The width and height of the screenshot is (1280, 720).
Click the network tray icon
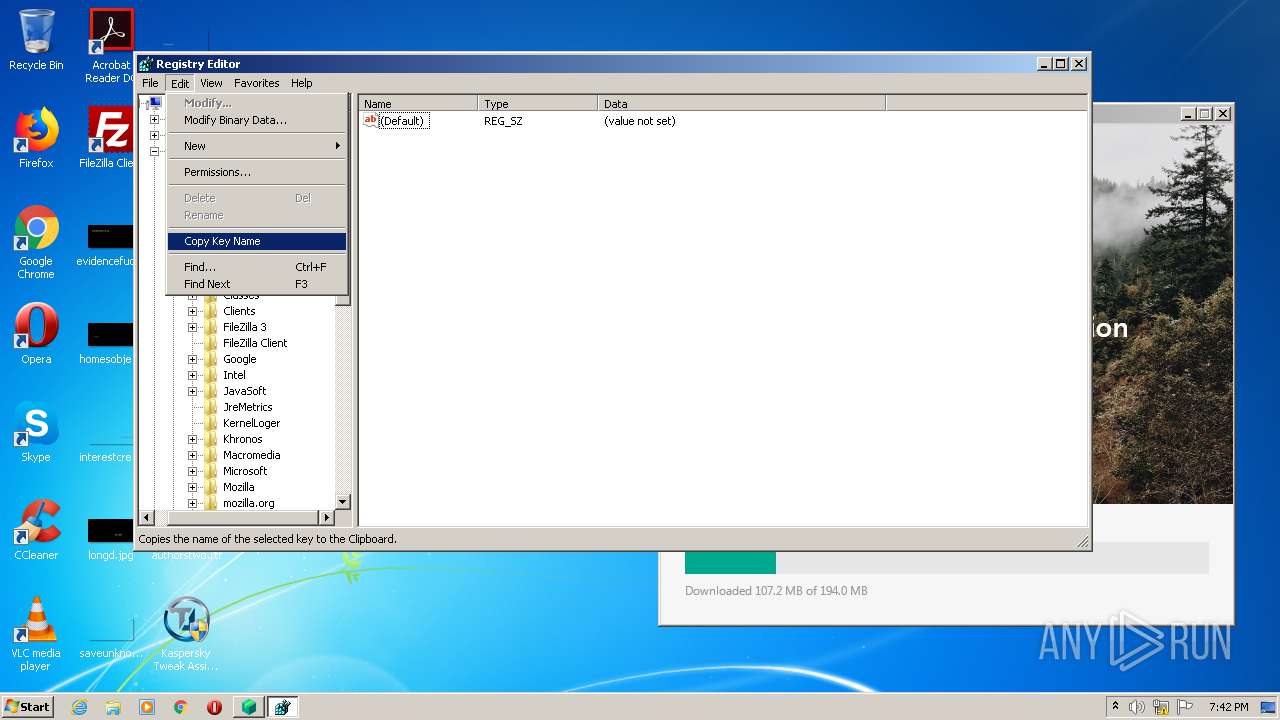pos(1161,707)
